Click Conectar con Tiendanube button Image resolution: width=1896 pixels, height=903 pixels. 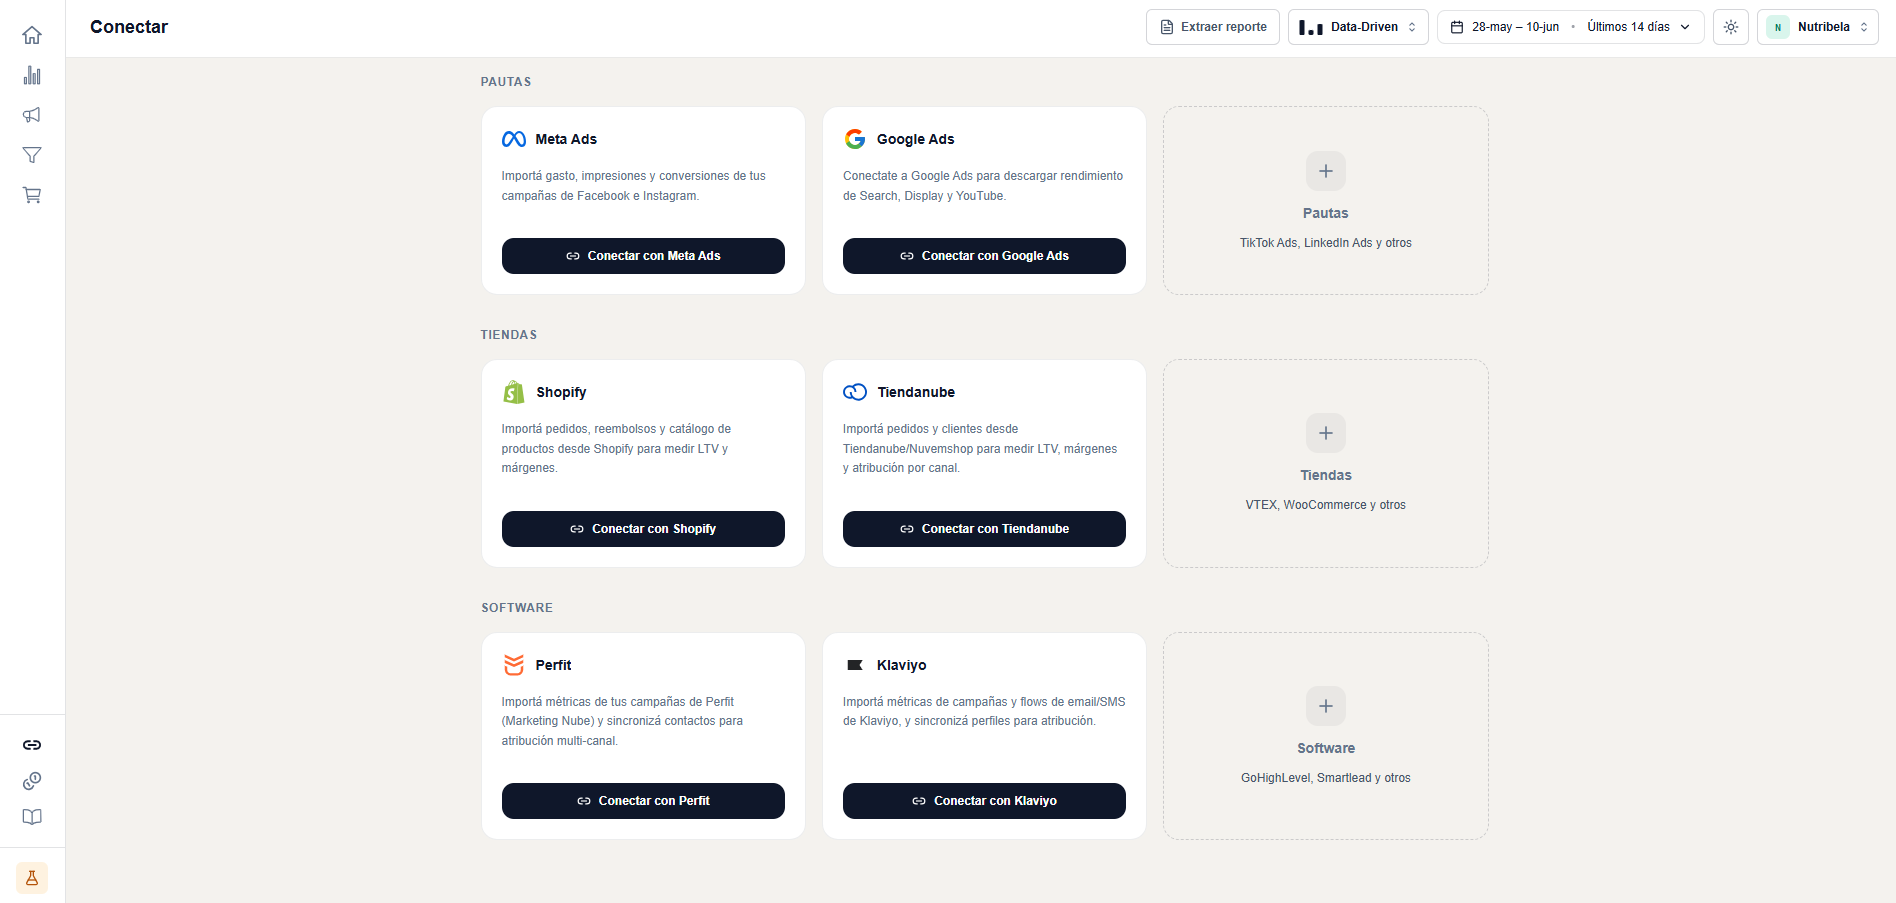(984, 529)
